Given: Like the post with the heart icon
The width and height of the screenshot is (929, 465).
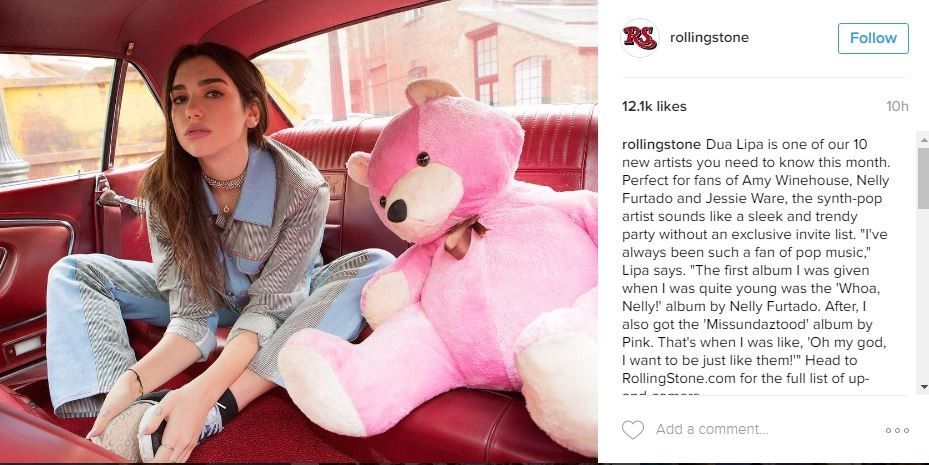Looking at the screenshot, I should tap(632, 430).
